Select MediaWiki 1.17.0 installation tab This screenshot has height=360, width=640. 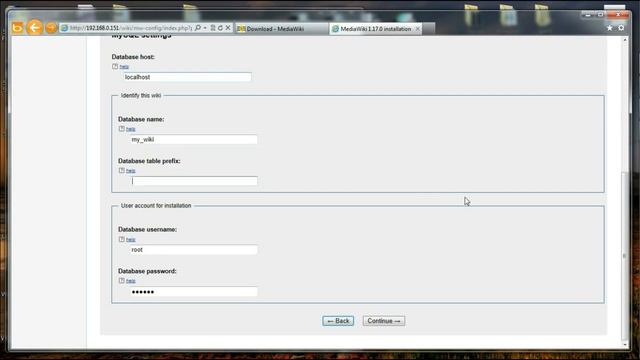[376, 29]
